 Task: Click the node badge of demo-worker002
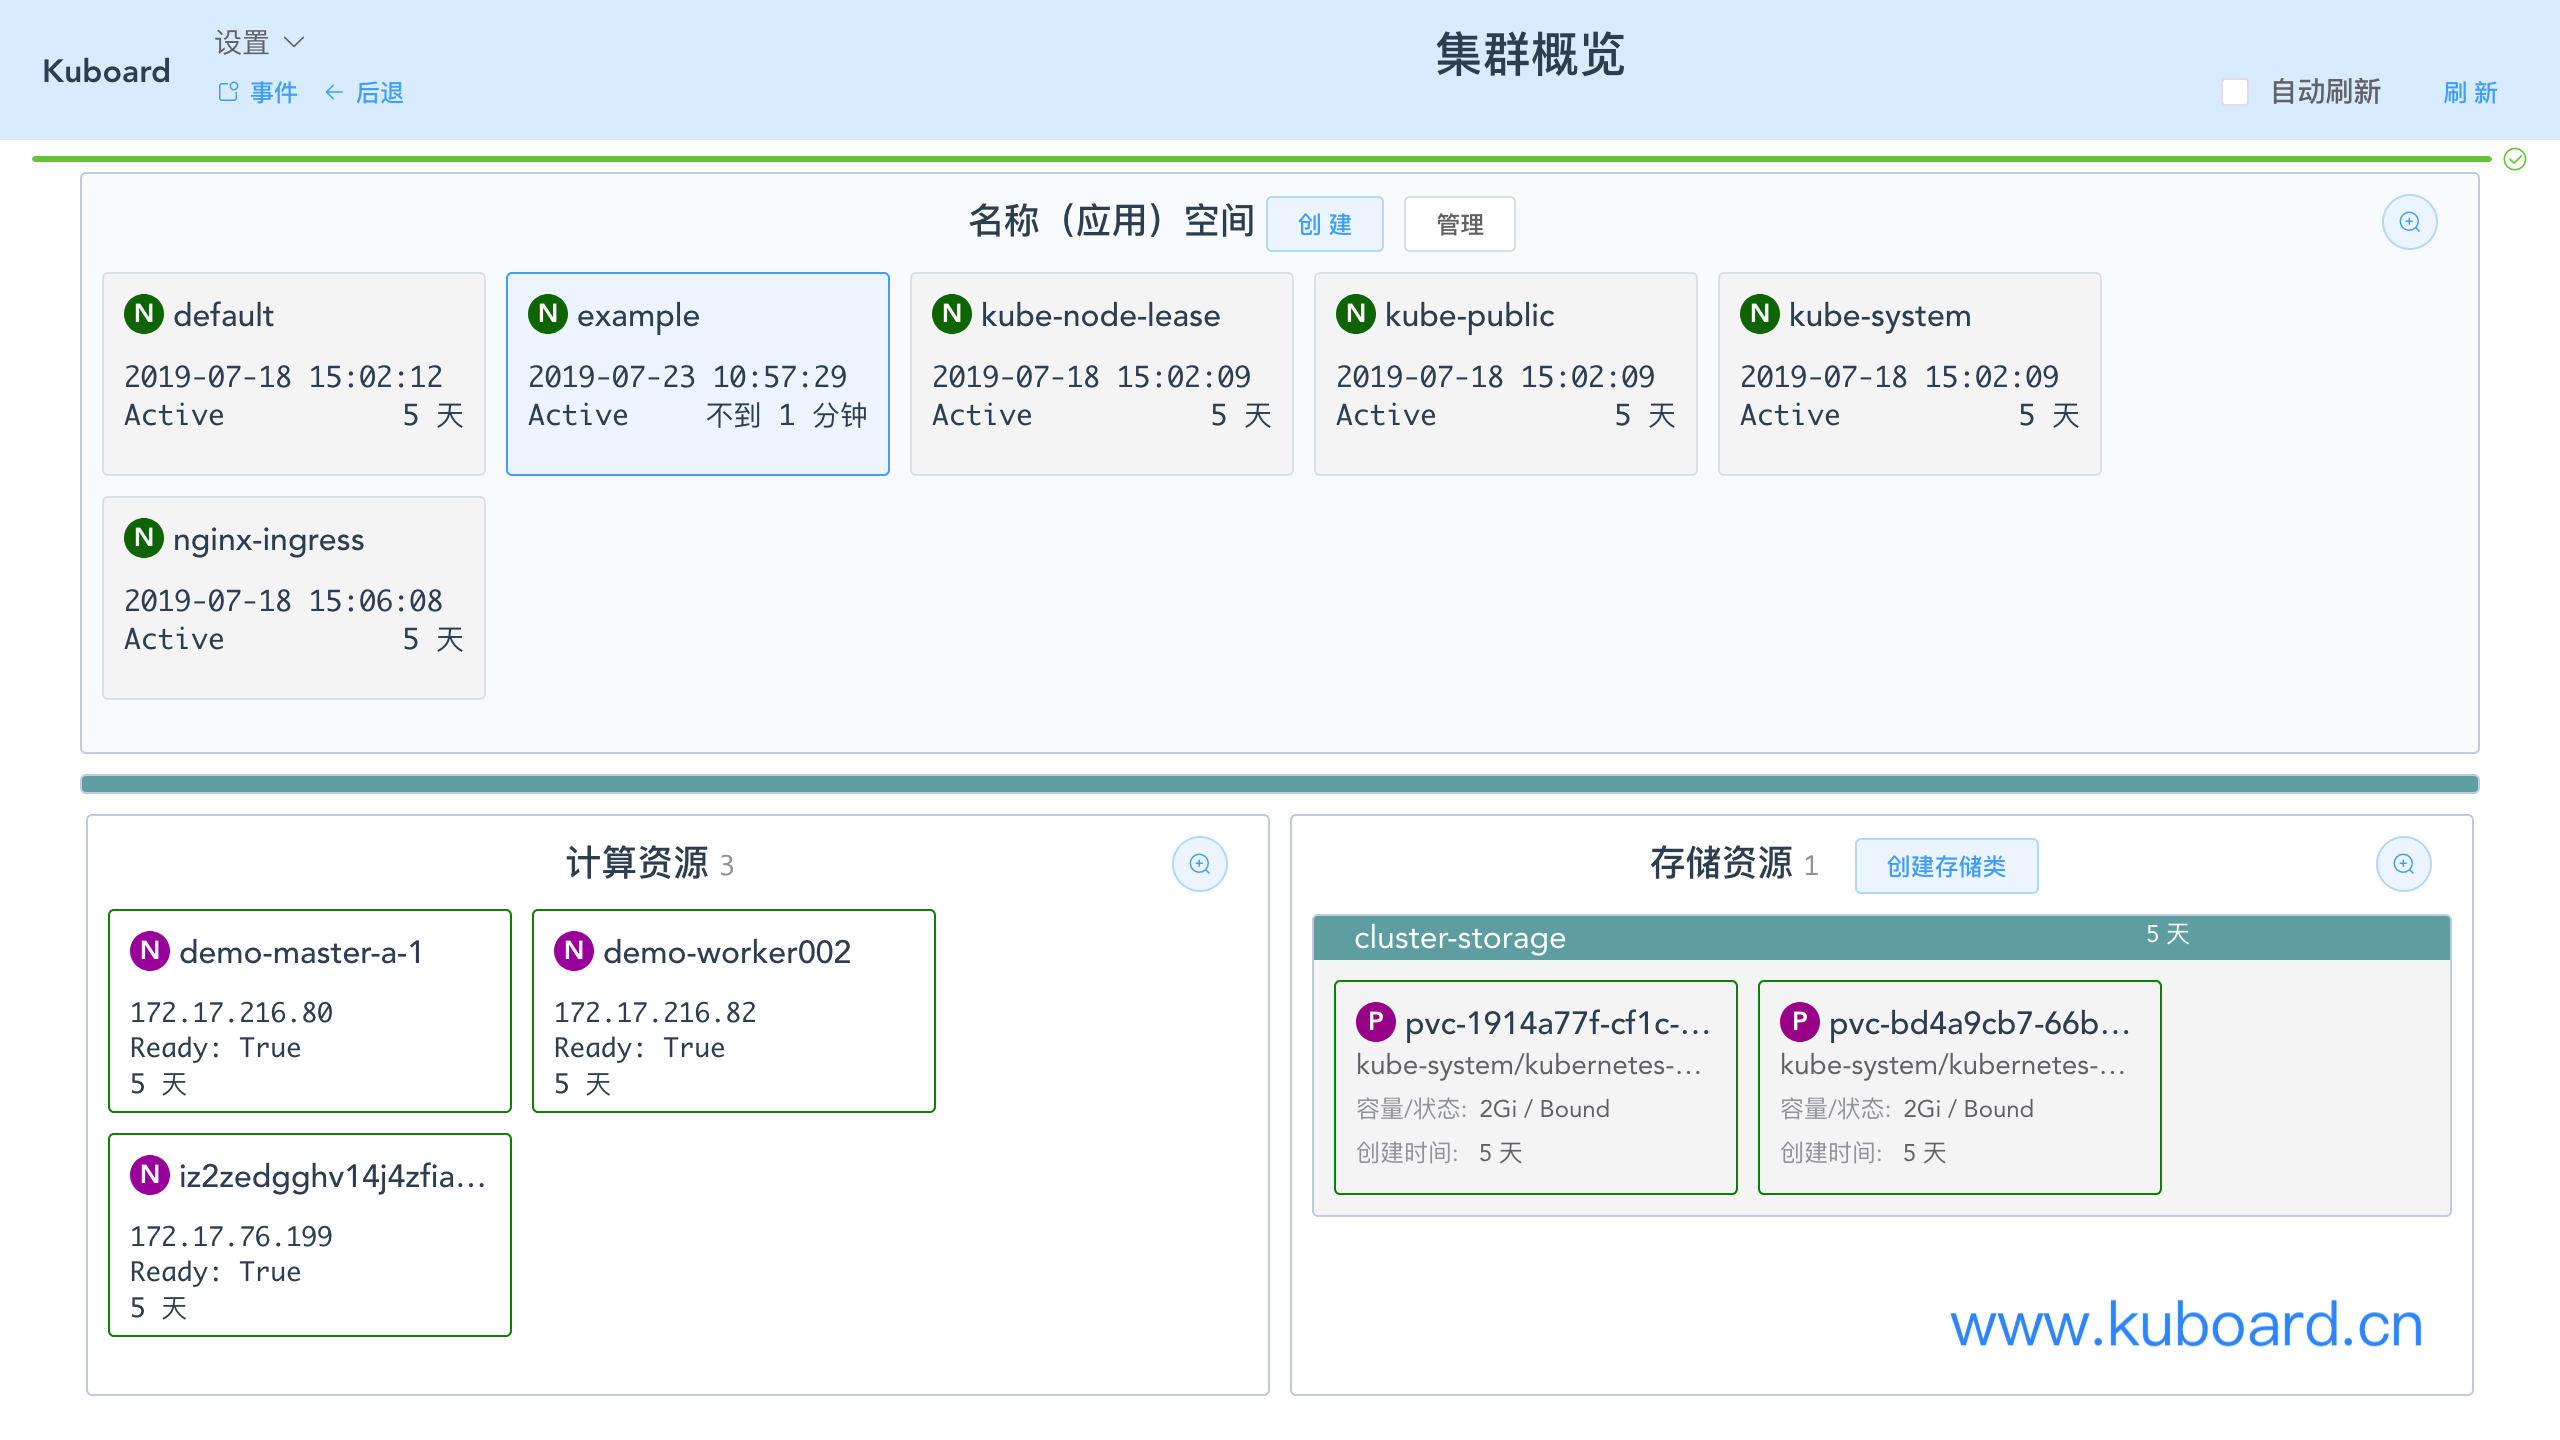pyautogui.click(x=574, y=950)
